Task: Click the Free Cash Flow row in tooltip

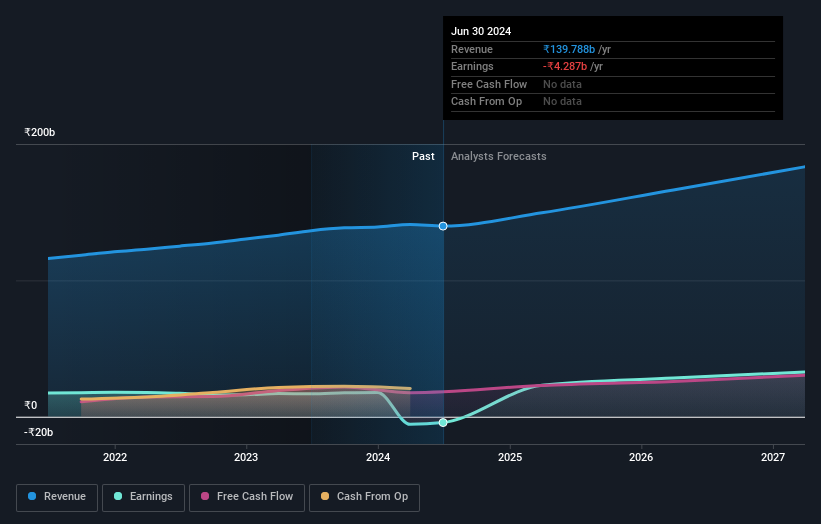Action: point(613,84)
